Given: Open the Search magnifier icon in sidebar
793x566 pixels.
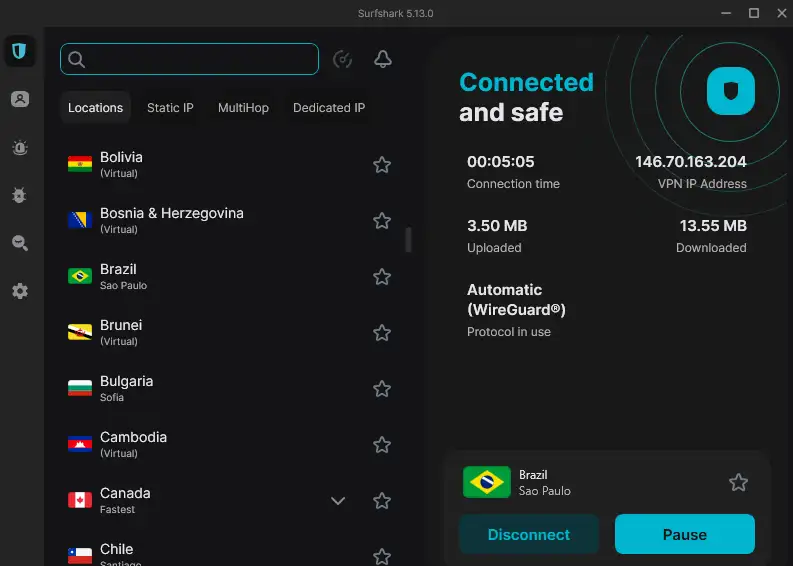Looking at the screenshot, I should pyautogui.click(x=20, y=243).
